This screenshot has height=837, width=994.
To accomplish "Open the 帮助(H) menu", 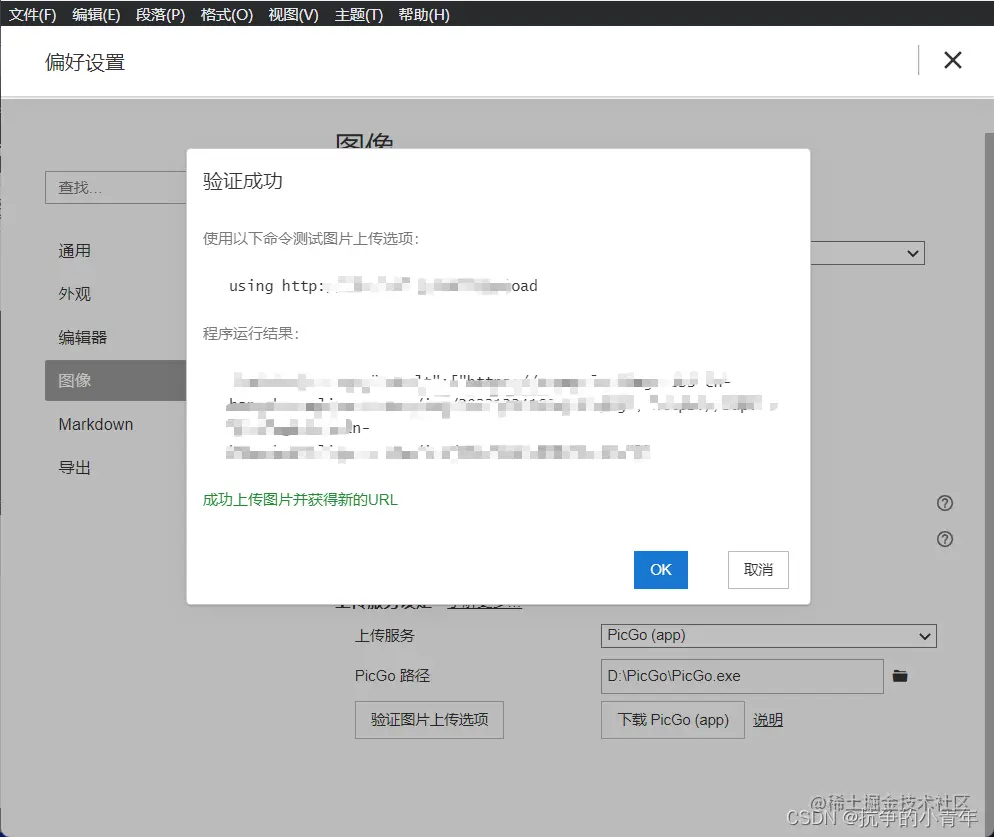I will point(424,14).
